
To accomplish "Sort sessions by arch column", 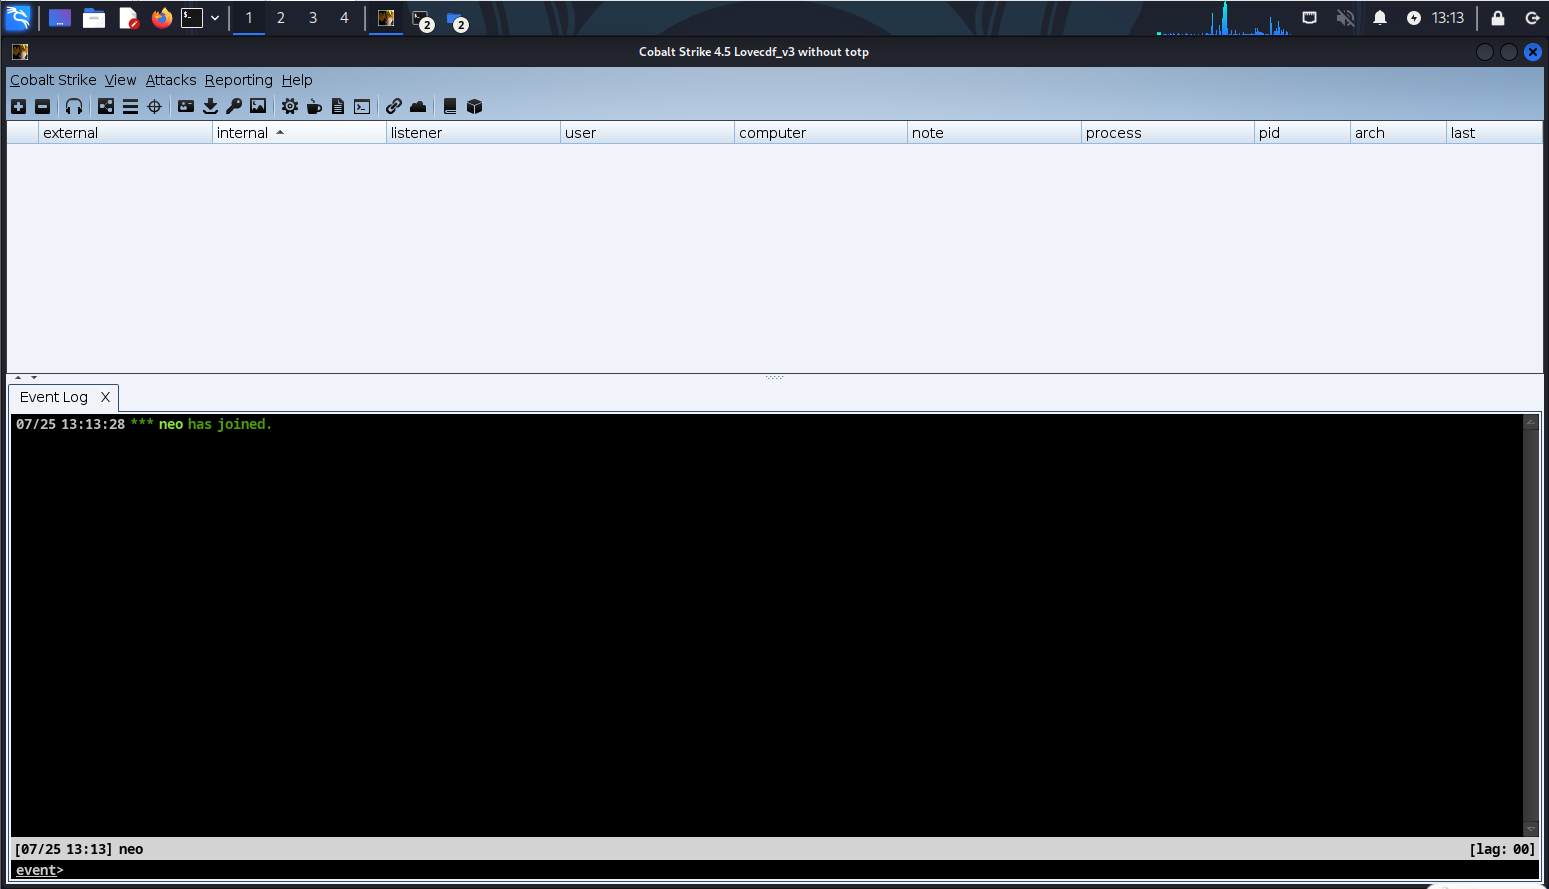I will [1398, 133].
